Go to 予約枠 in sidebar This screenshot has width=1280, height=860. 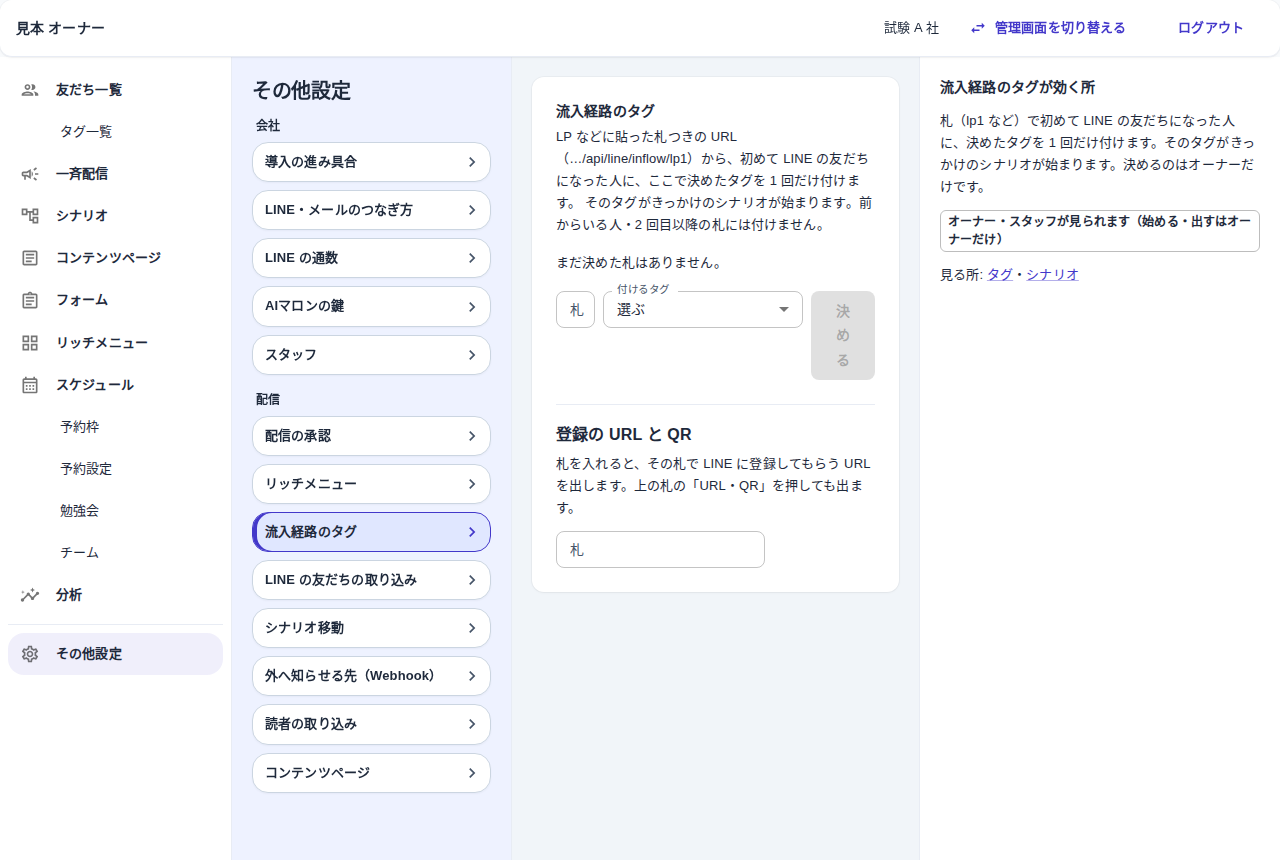(x=115, y=427)
